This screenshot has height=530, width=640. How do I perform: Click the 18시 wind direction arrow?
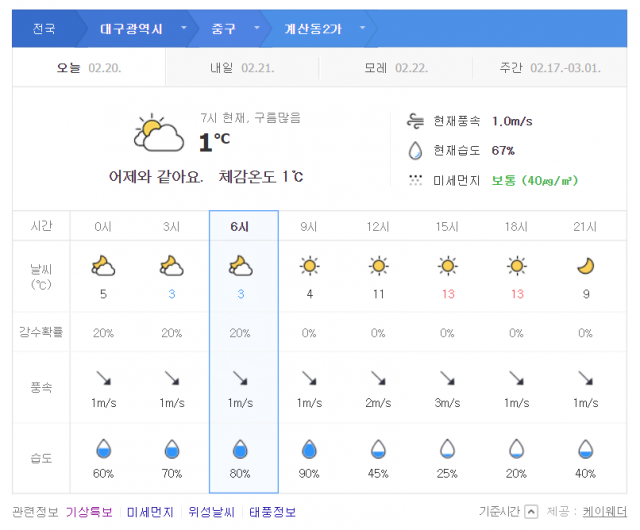517,378
